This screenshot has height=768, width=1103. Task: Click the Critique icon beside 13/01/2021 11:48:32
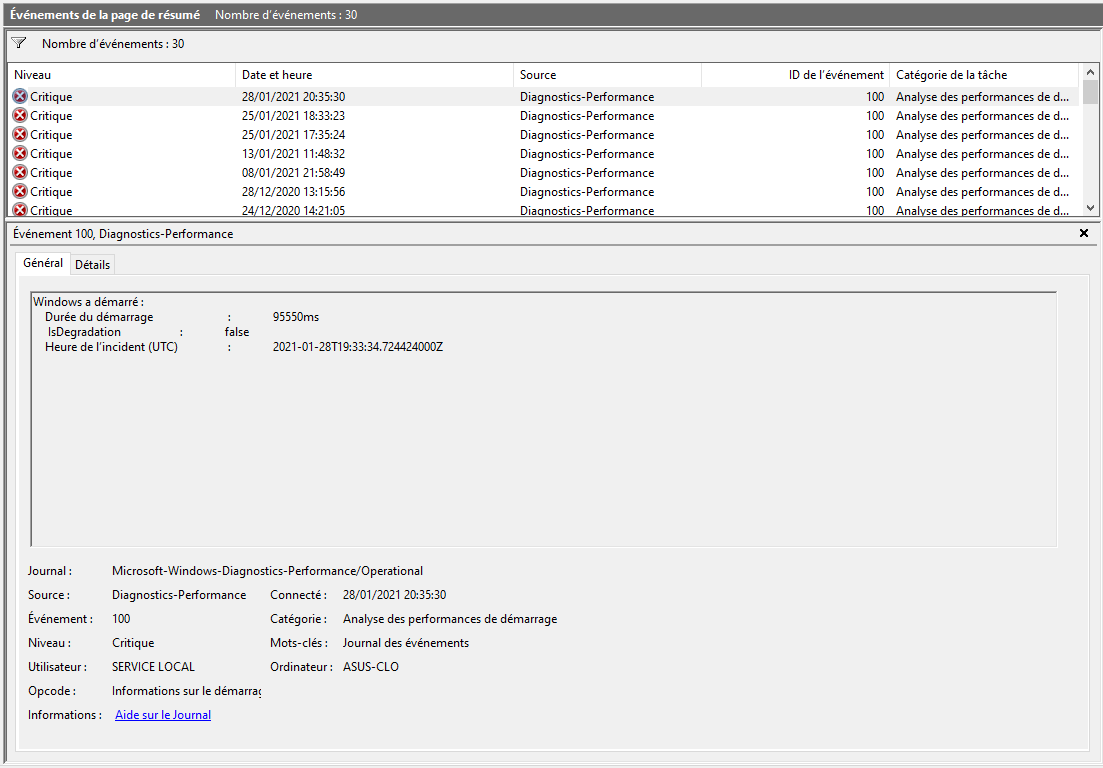click(x=20, y=153)
